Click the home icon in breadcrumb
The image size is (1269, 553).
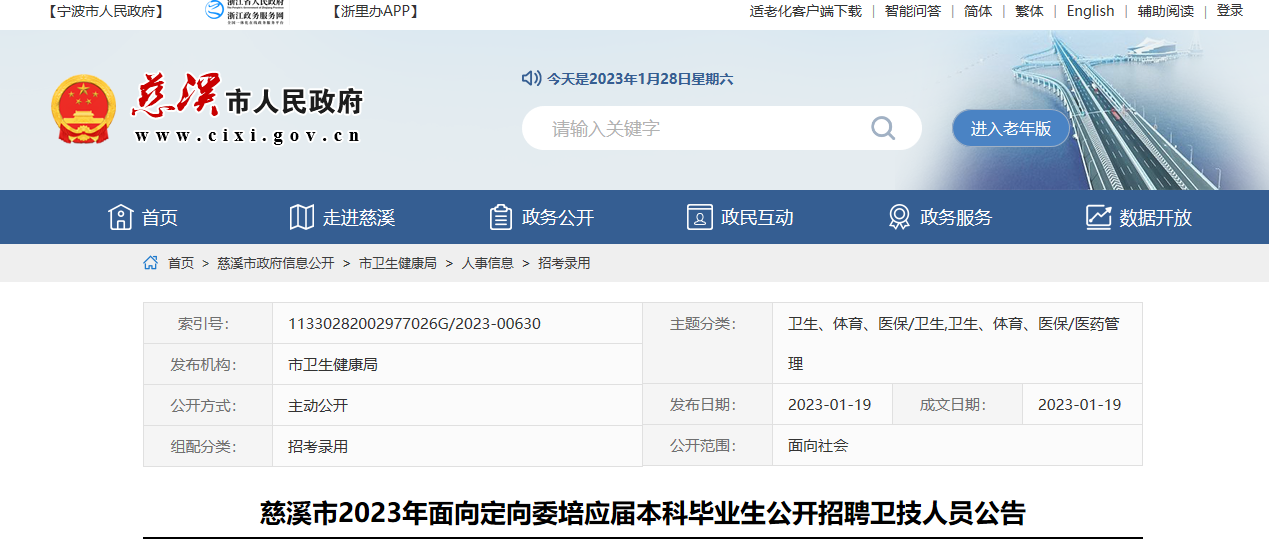point(151,263)
